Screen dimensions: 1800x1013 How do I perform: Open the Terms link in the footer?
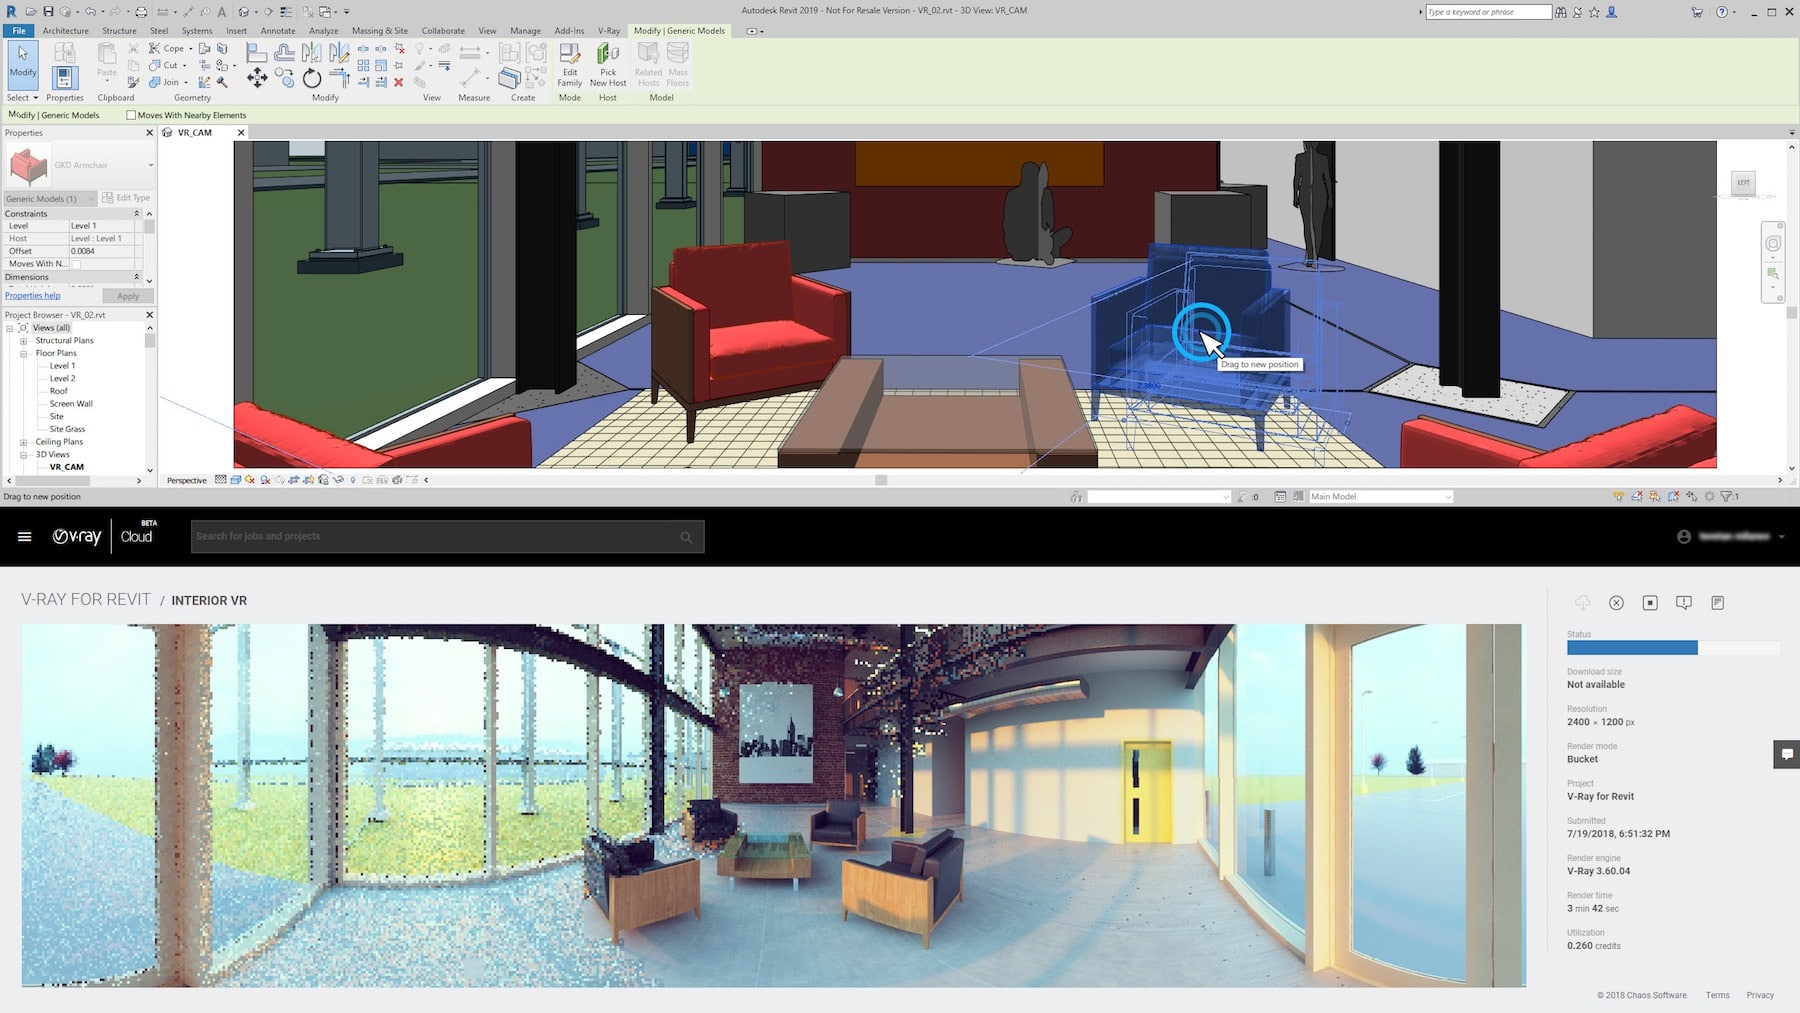1718,995
